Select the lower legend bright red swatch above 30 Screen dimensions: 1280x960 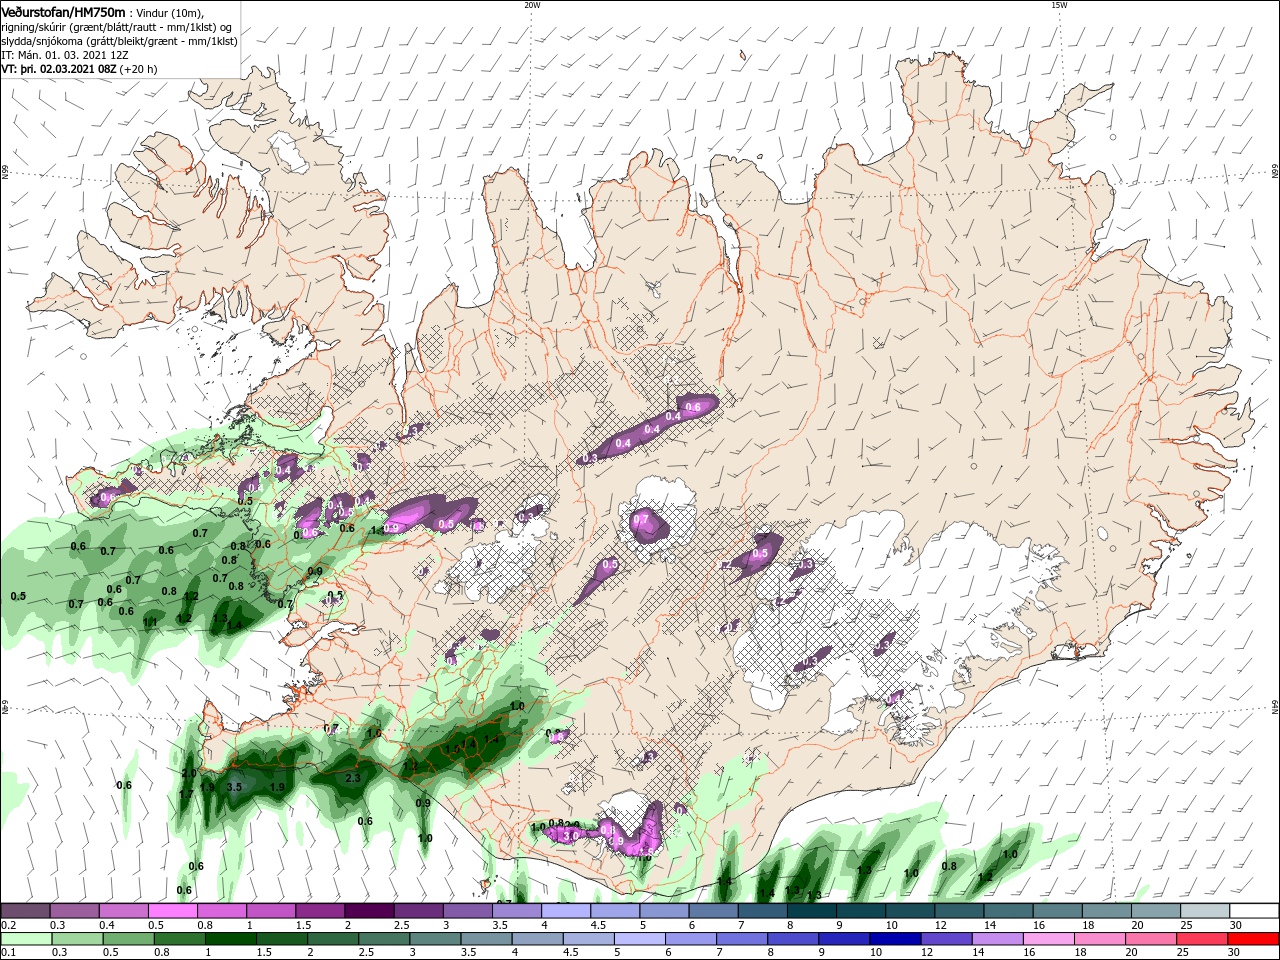pos(1254,939)
